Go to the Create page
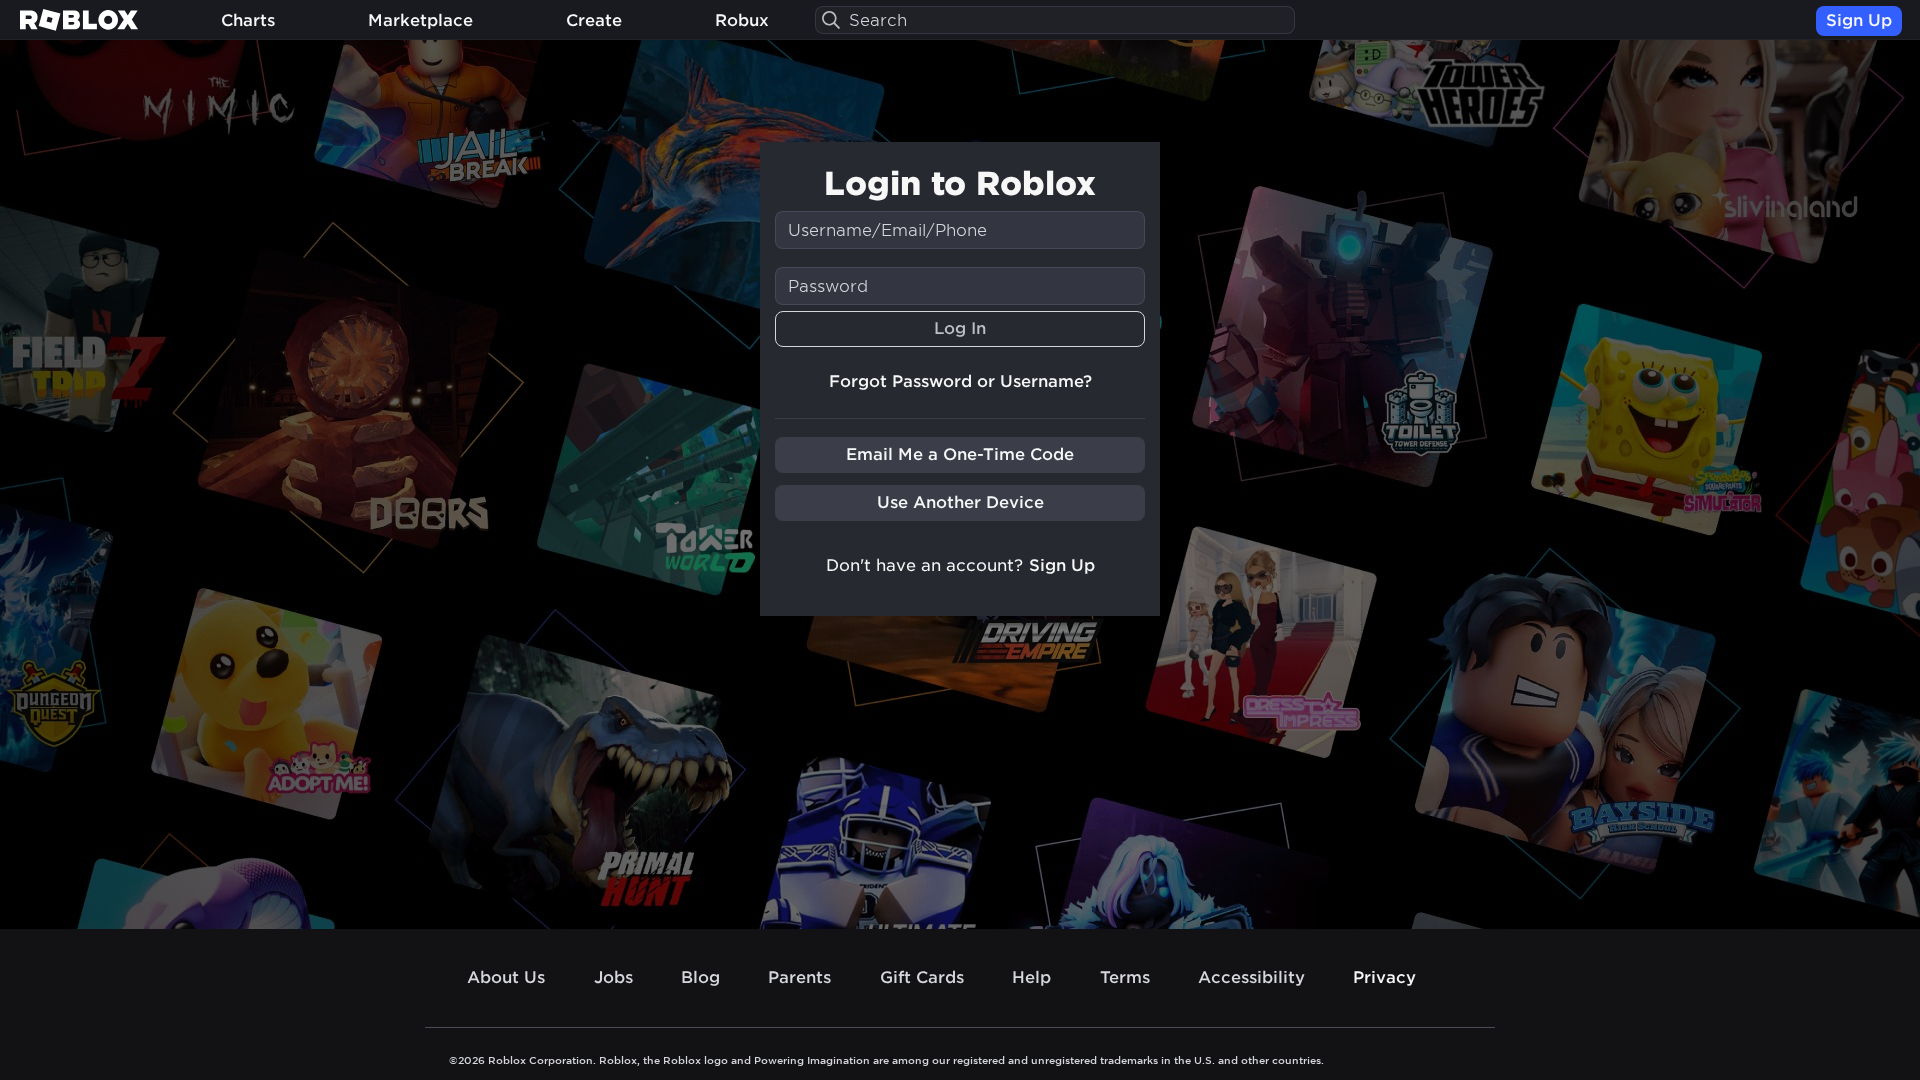 pyautogui.click(x=594, y=20)
